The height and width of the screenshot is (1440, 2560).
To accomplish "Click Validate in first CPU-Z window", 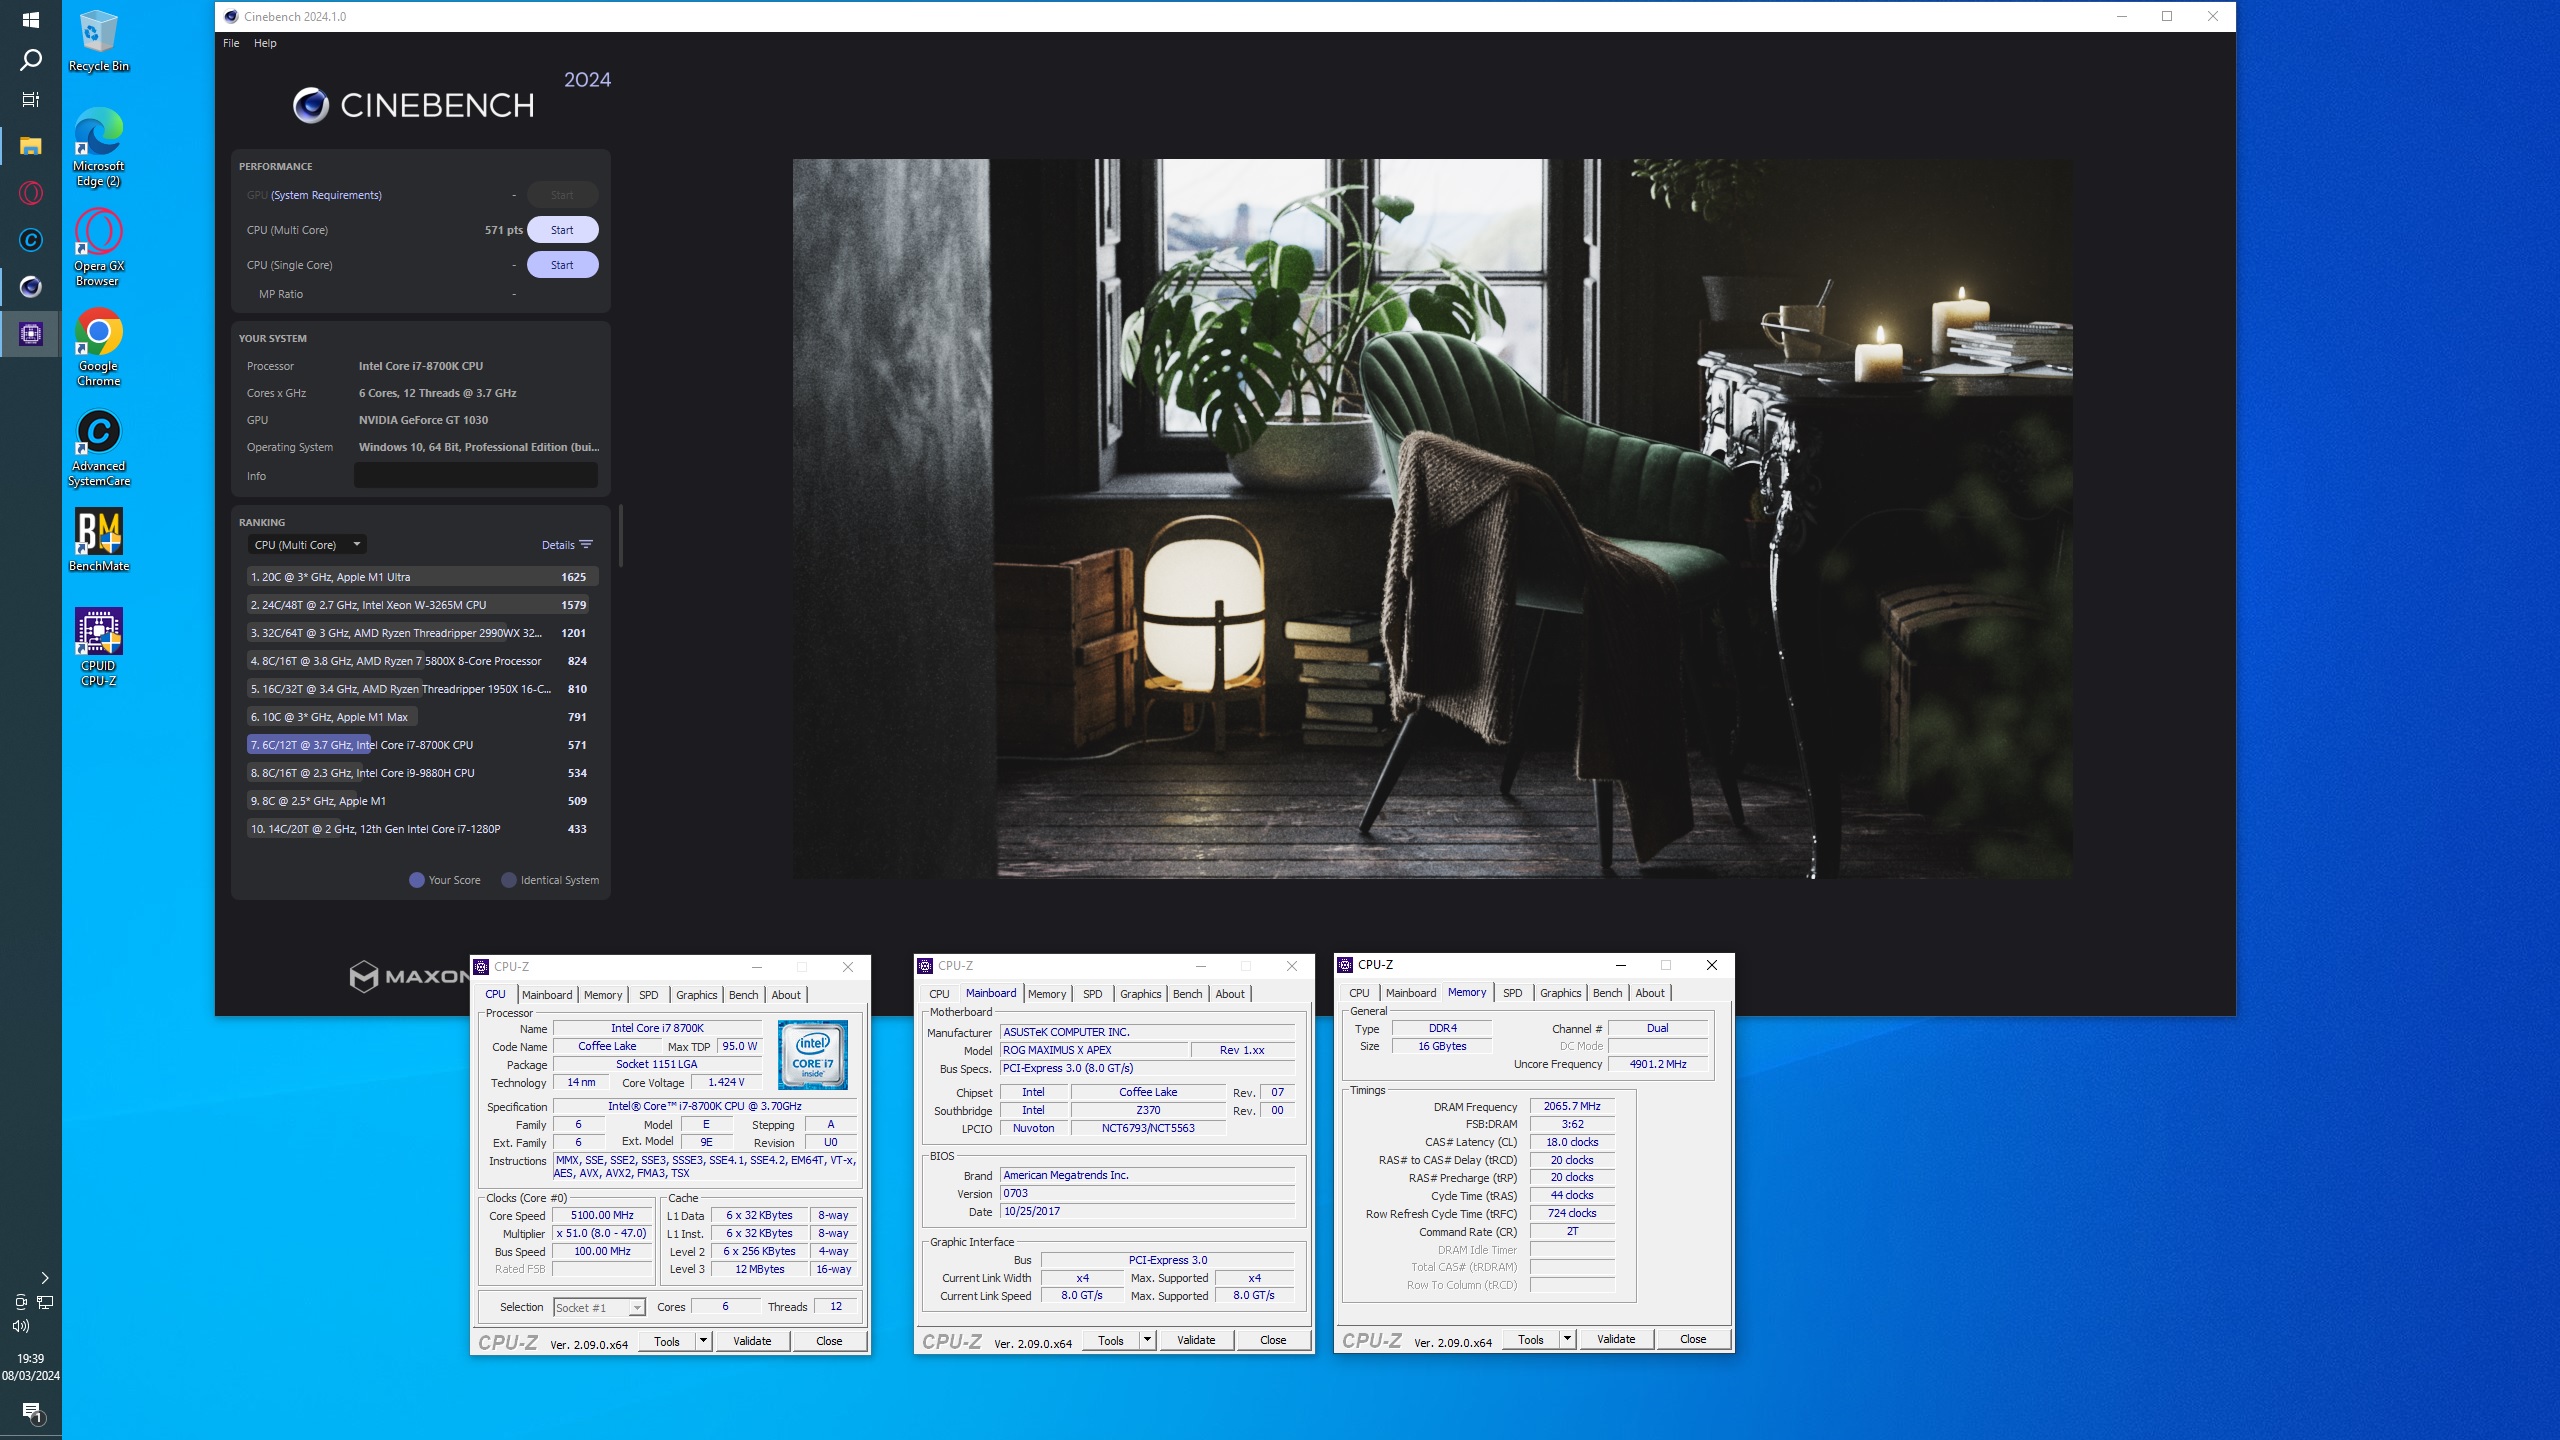I will (752, 1341).
